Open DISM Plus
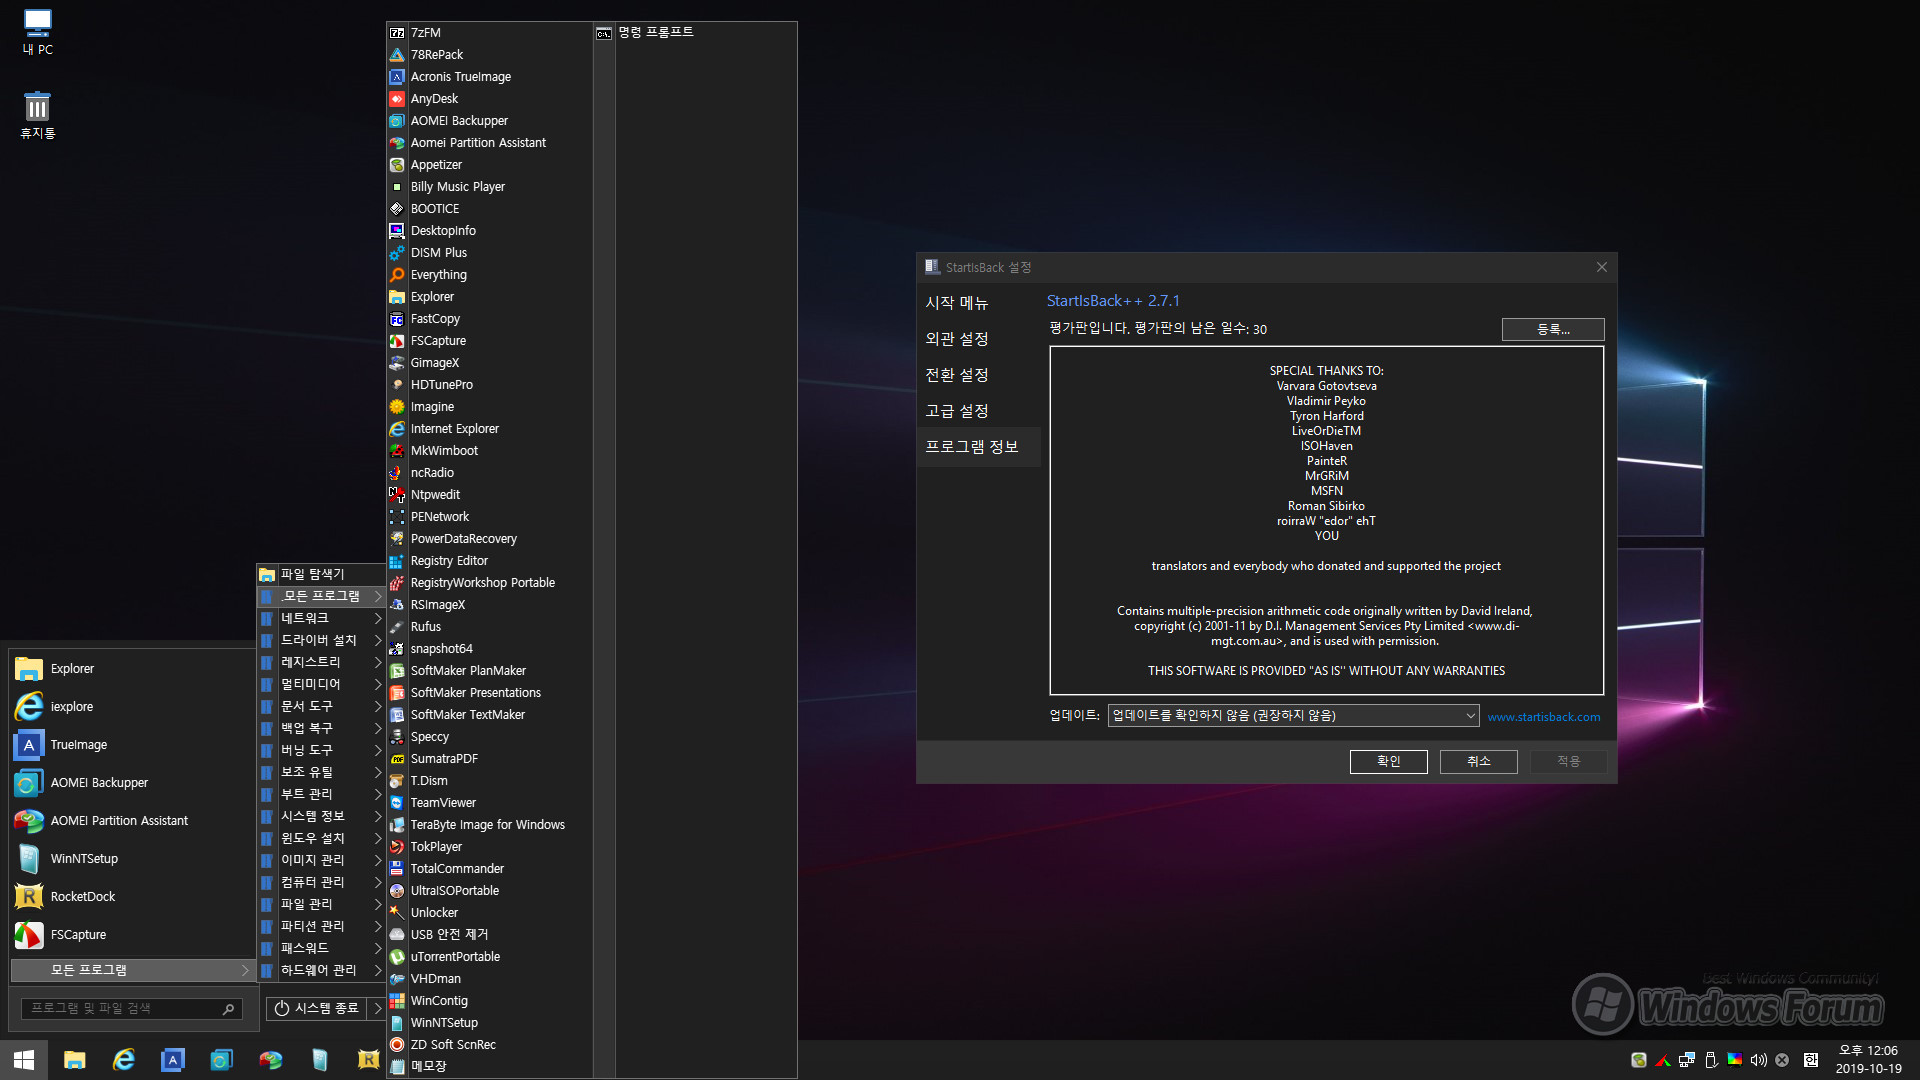Viewport: 1920px width, 1080px height. [x=490, y=252]
